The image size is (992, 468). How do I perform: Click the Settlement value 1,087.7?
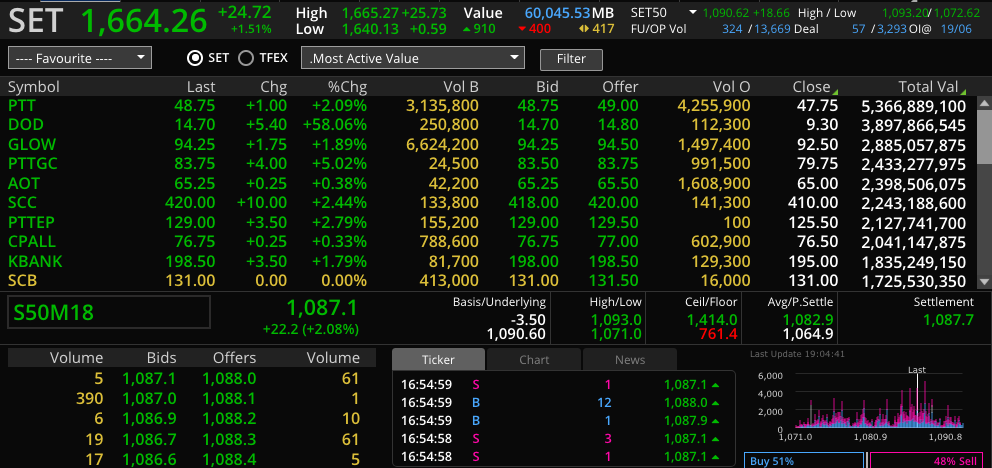coord(948,320)
